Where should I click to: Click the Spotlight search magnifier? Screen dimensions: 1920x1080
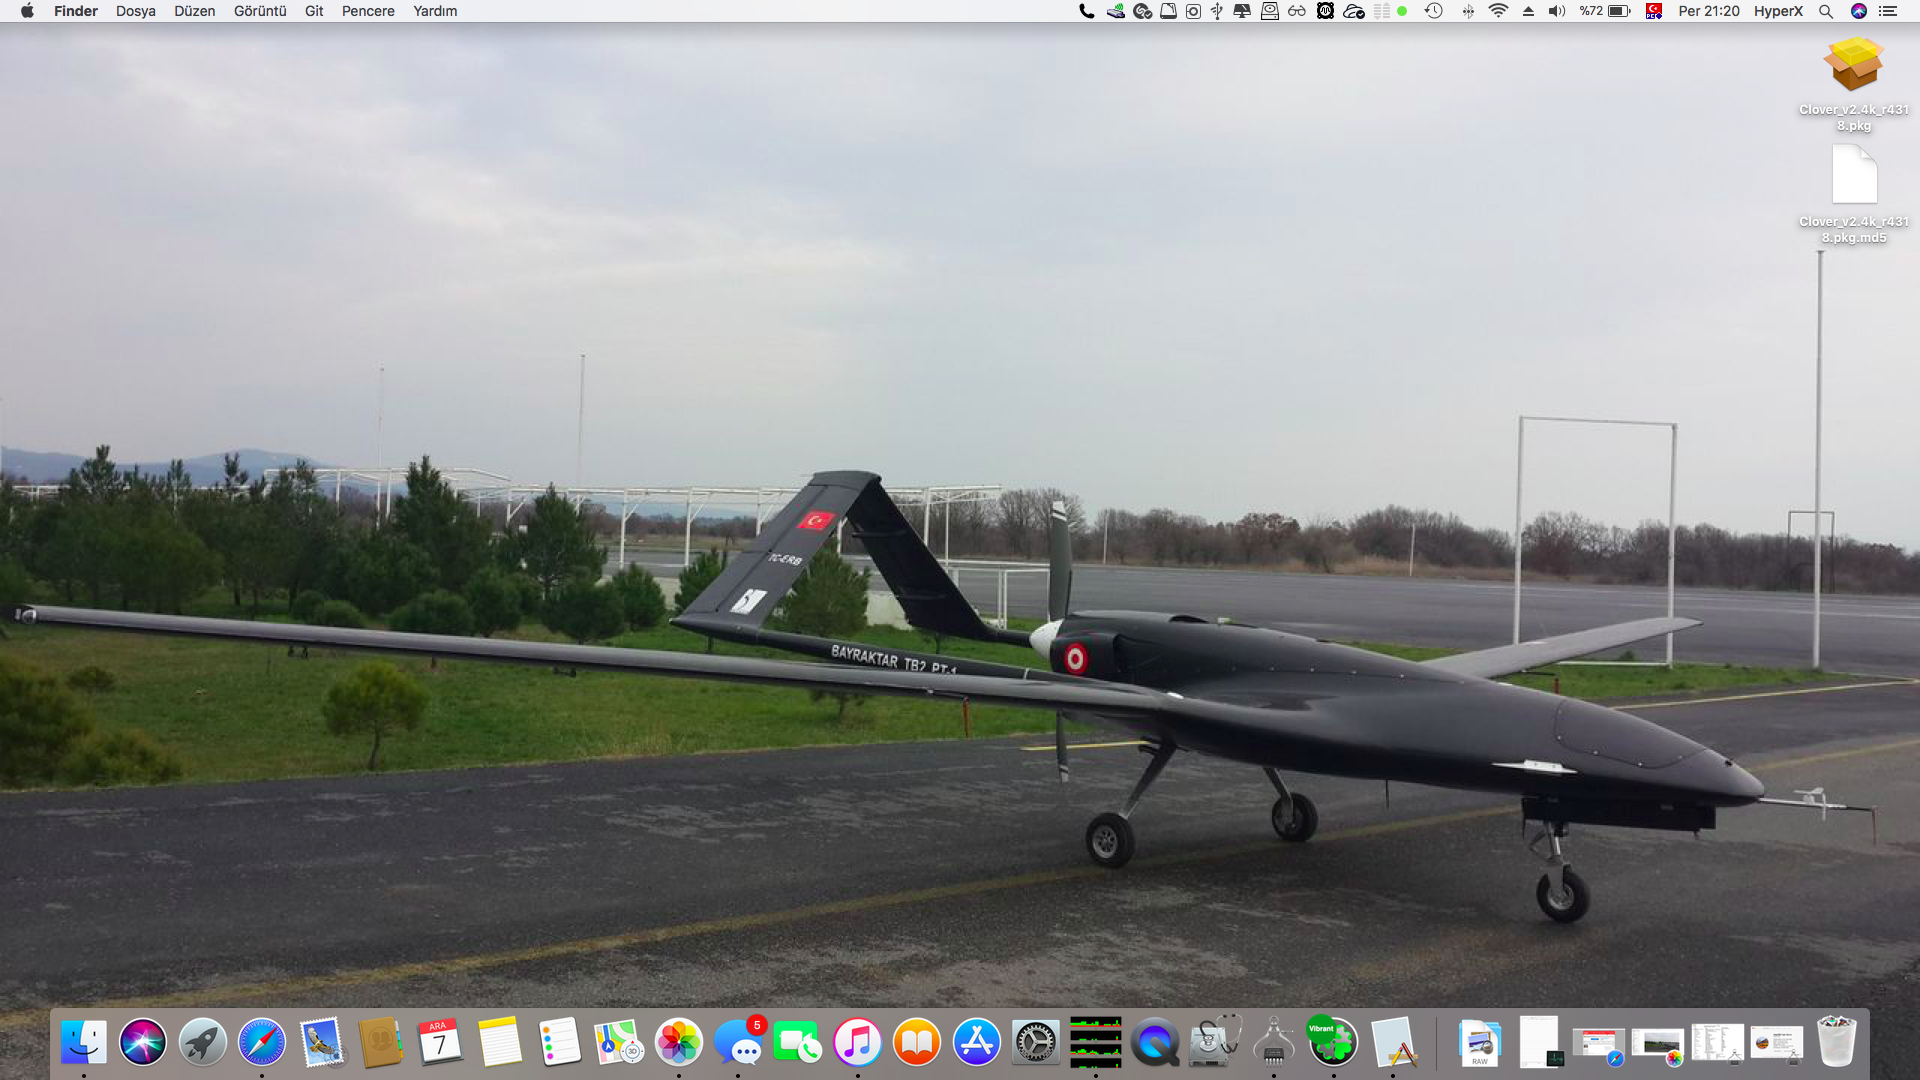point(1826,11)
